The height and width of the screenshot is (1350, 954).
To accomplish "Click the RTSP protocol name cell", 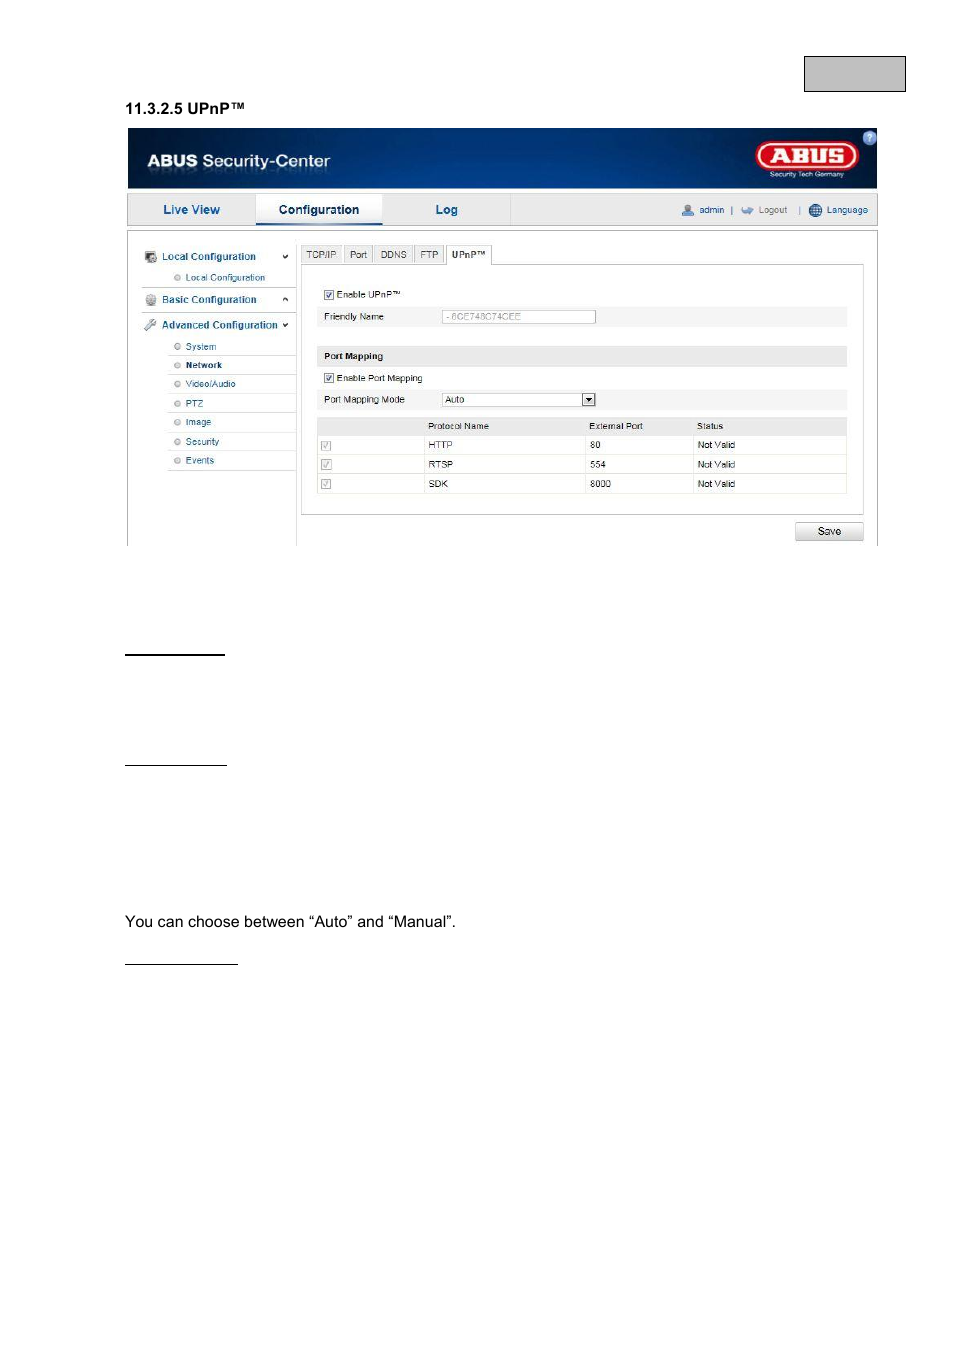I will coord(440,465).
